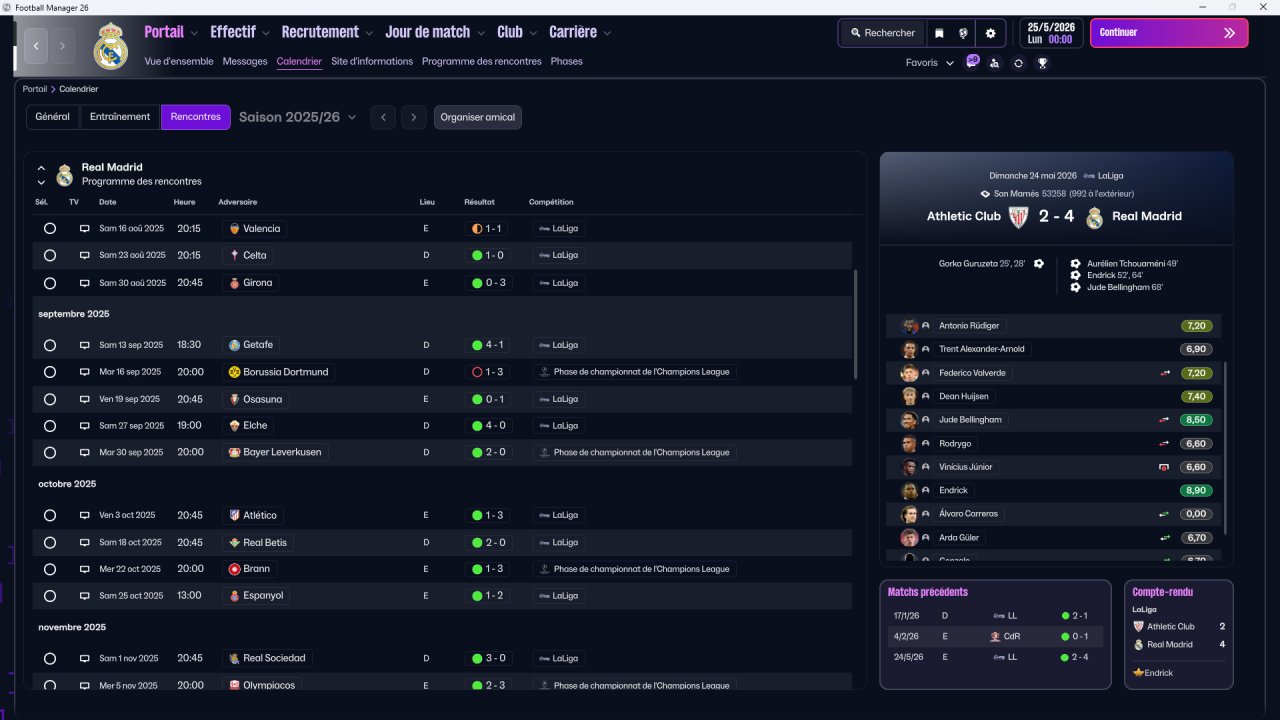Open the Programme des rencontres tab
Image resolution: width=1280 pixels, height=720 pixels.
[482, 62]
